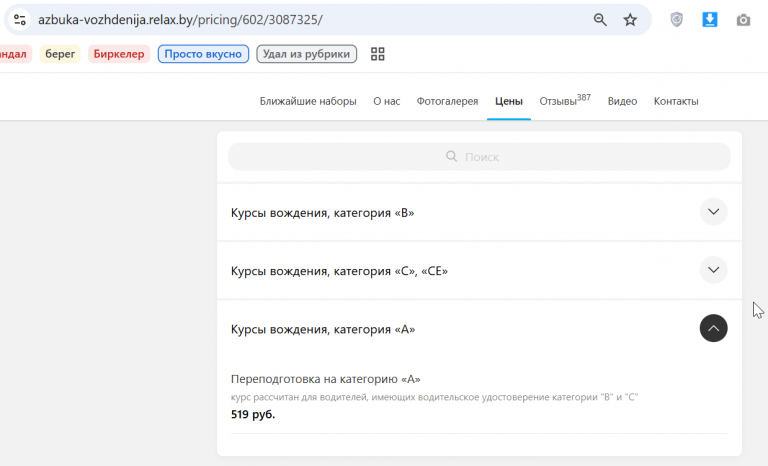The width and height of the screenshot is (768, 466).
Task: Click the search magnifier icon in Поиск field
Action: click(x=451, y=156)
